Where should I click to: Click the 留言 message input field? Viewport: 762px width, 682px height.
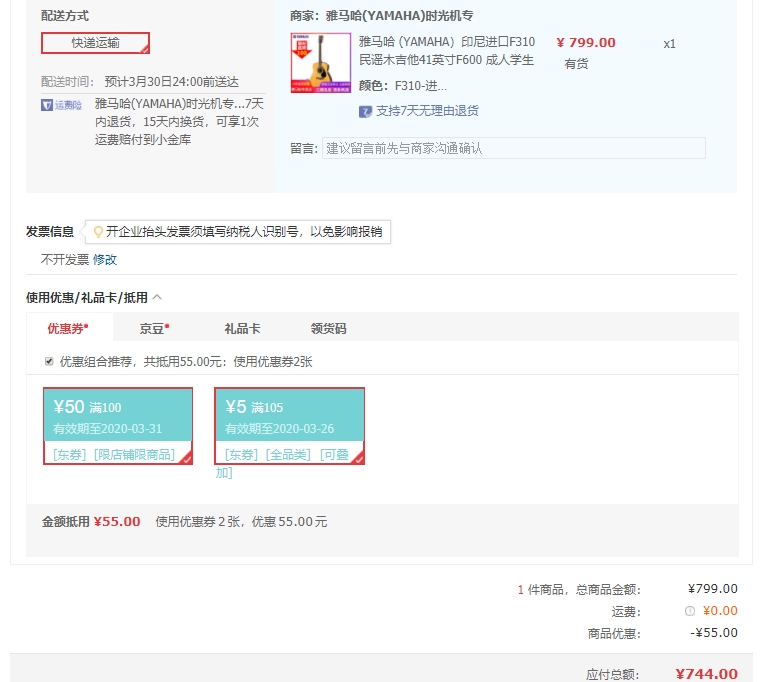click(x=514, y=148)
